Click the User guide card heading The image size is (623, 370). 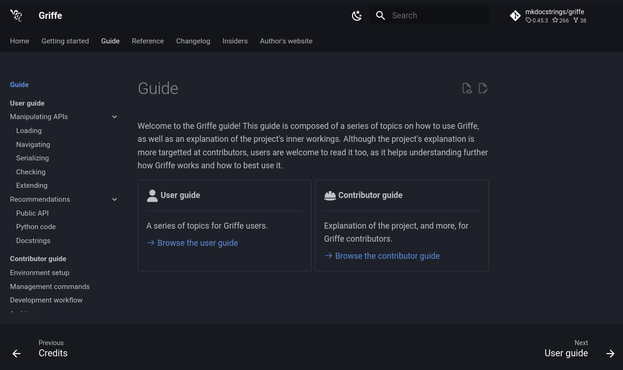pyautogui.click(x=180, y=195)
